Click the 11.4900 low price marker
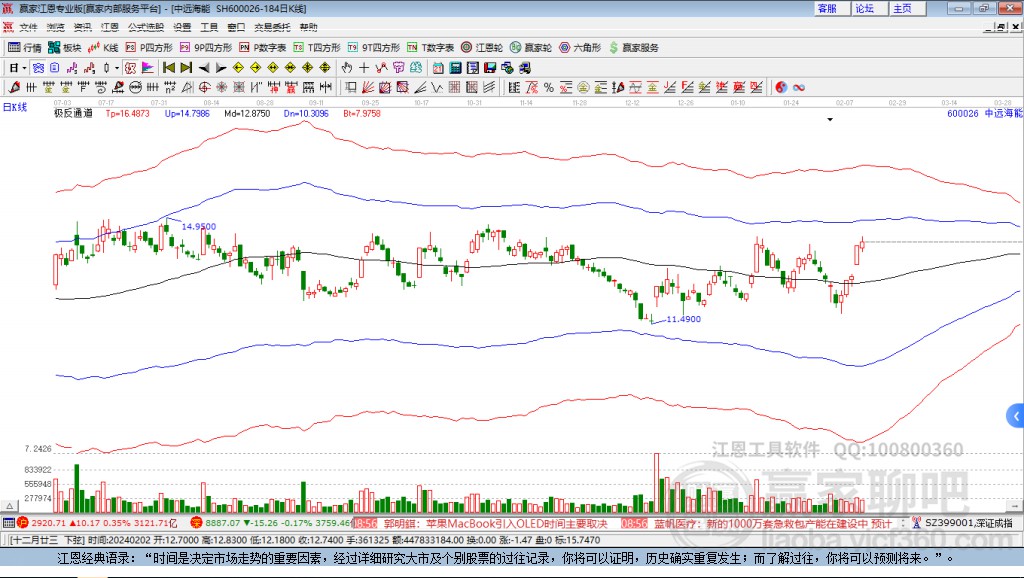Screen dimensions: 1024x578 click(683, 319)
